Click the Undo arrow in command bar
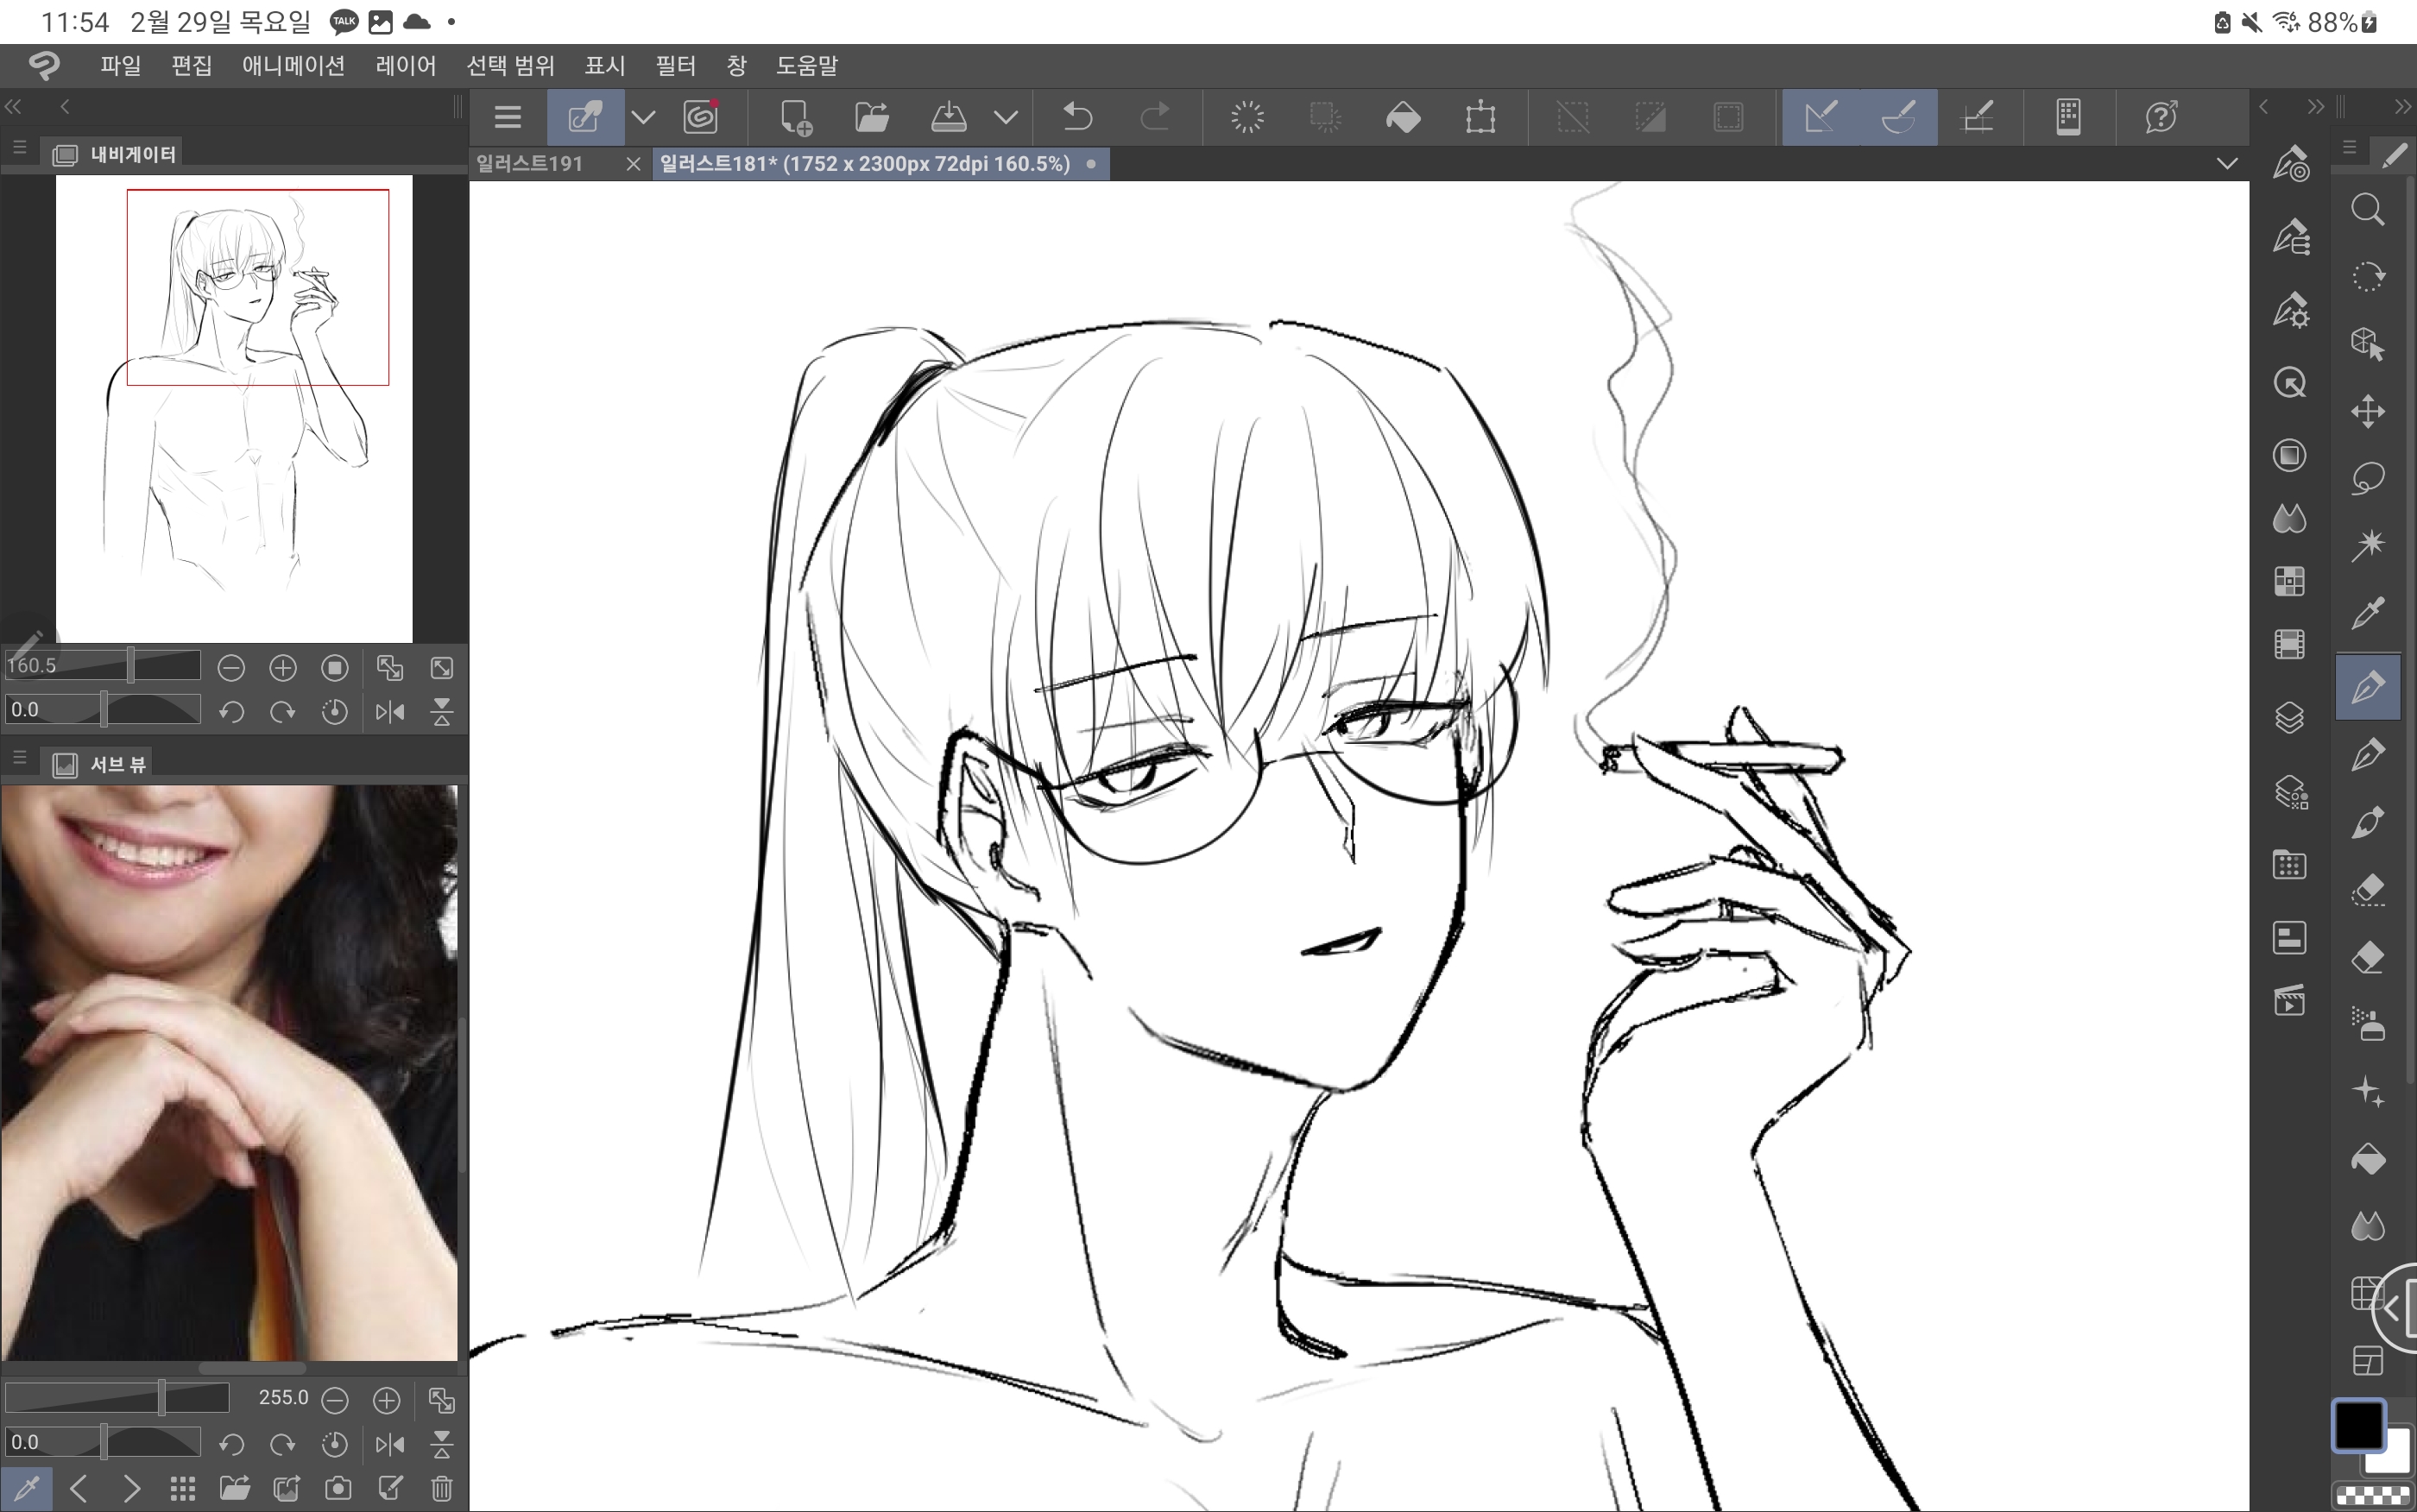Screen dimensions: 2417x1512 click(x=1077, y=117)
